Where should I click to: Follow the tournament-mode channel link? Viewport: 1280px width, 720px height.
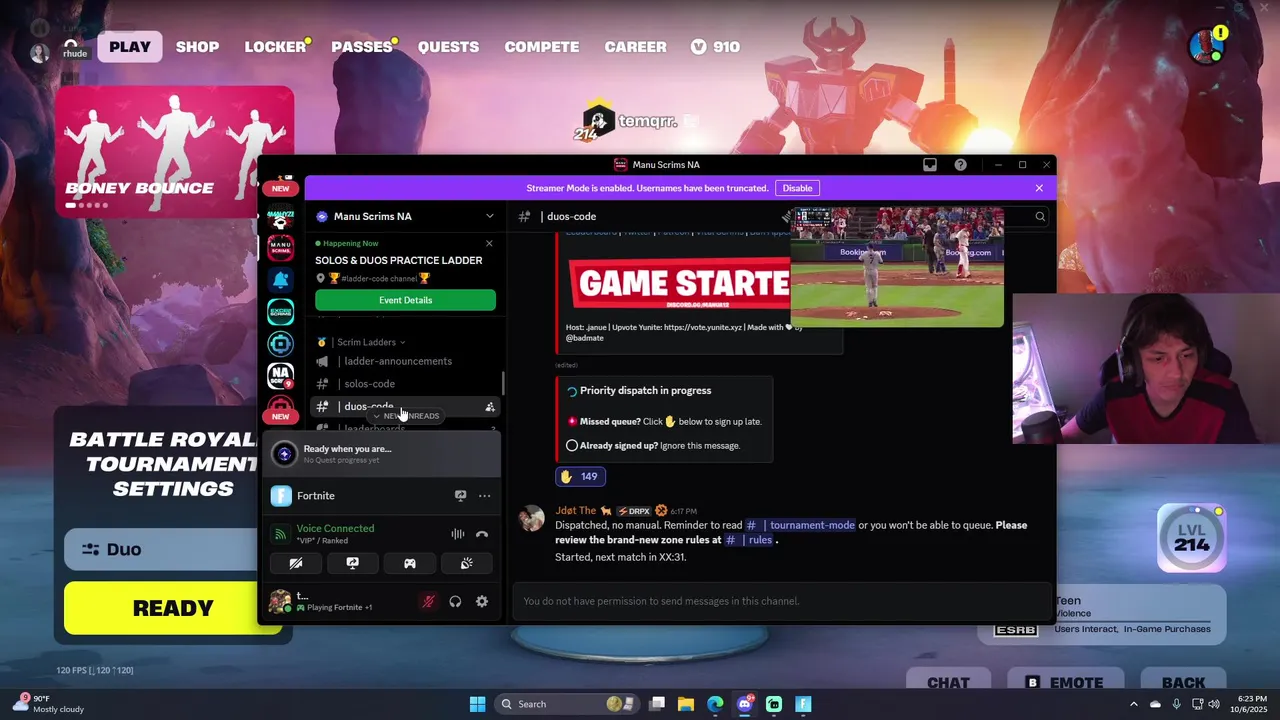click(x=800, y=525)
